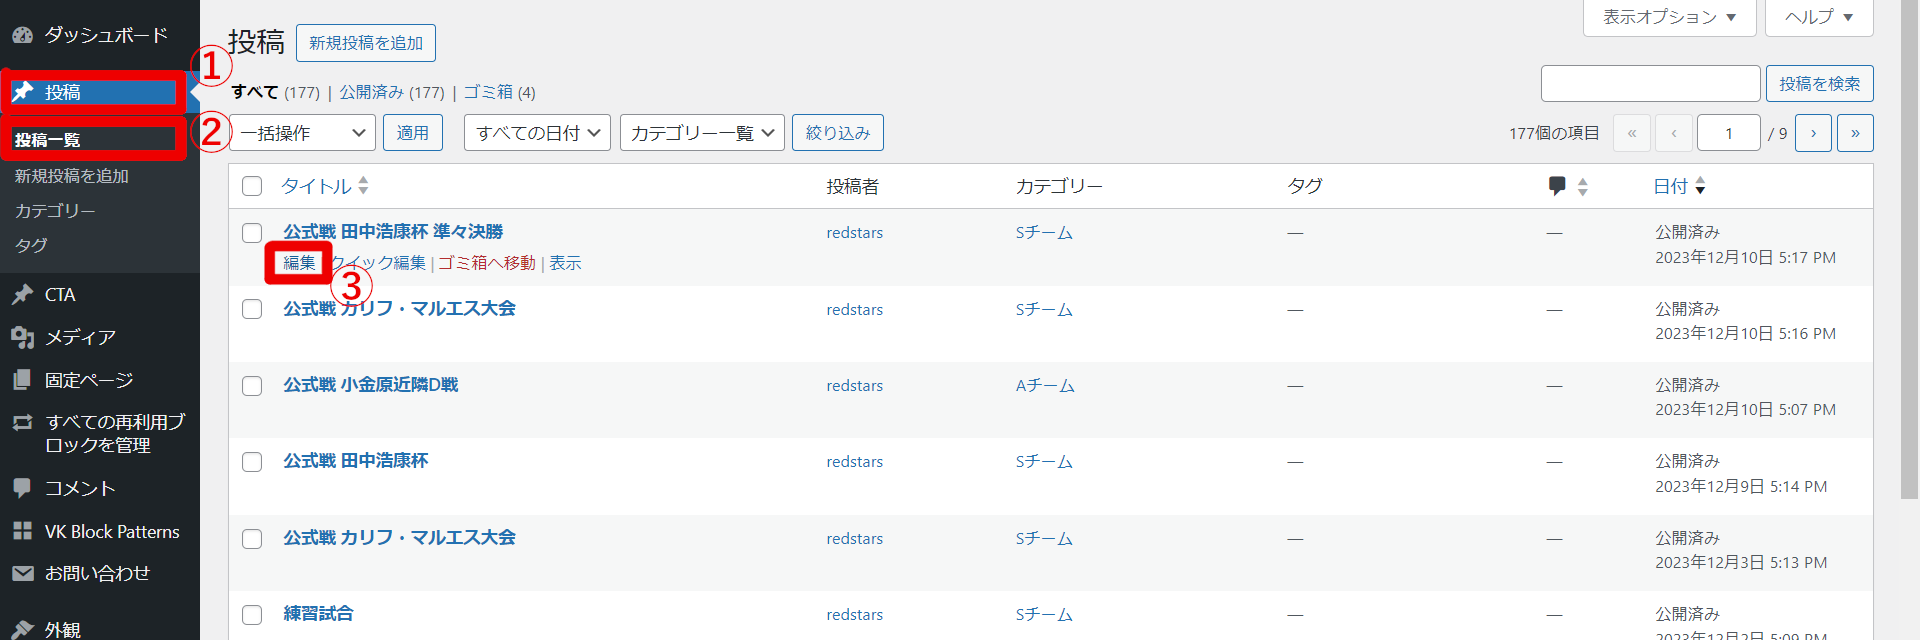Check the box for 公式戦 小金原近隣D戦 post
This screenshot has width=1920, height=640.
[x=252, y=386]
